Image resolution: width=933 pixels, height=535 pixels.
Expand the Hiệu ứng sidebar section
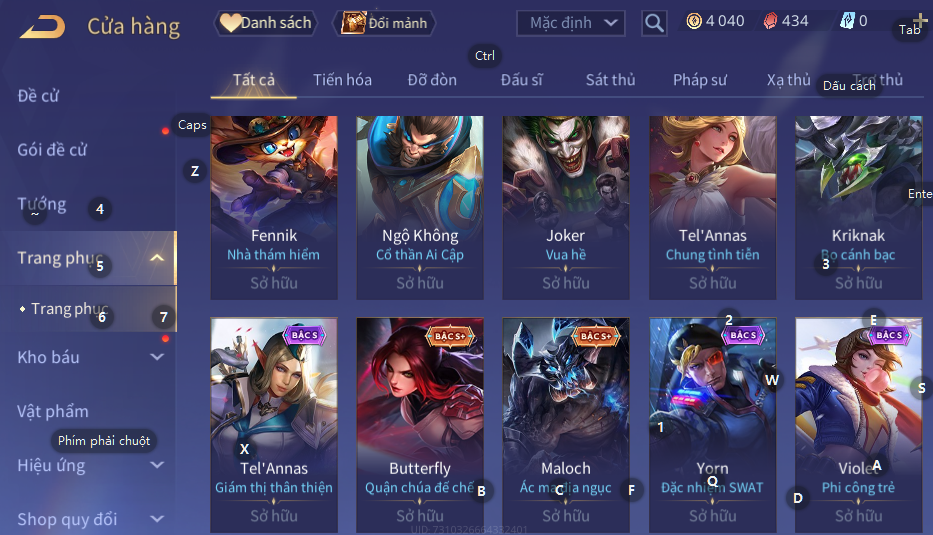coord(157,465)
